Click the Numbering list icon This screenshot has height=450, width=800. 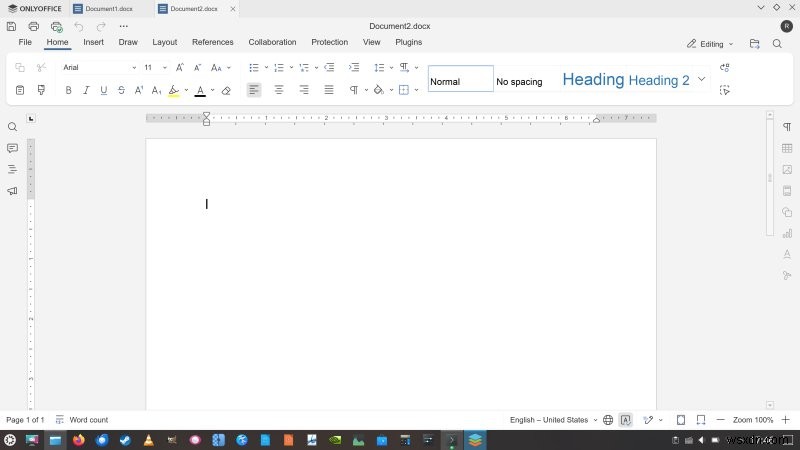click(279, 67)
